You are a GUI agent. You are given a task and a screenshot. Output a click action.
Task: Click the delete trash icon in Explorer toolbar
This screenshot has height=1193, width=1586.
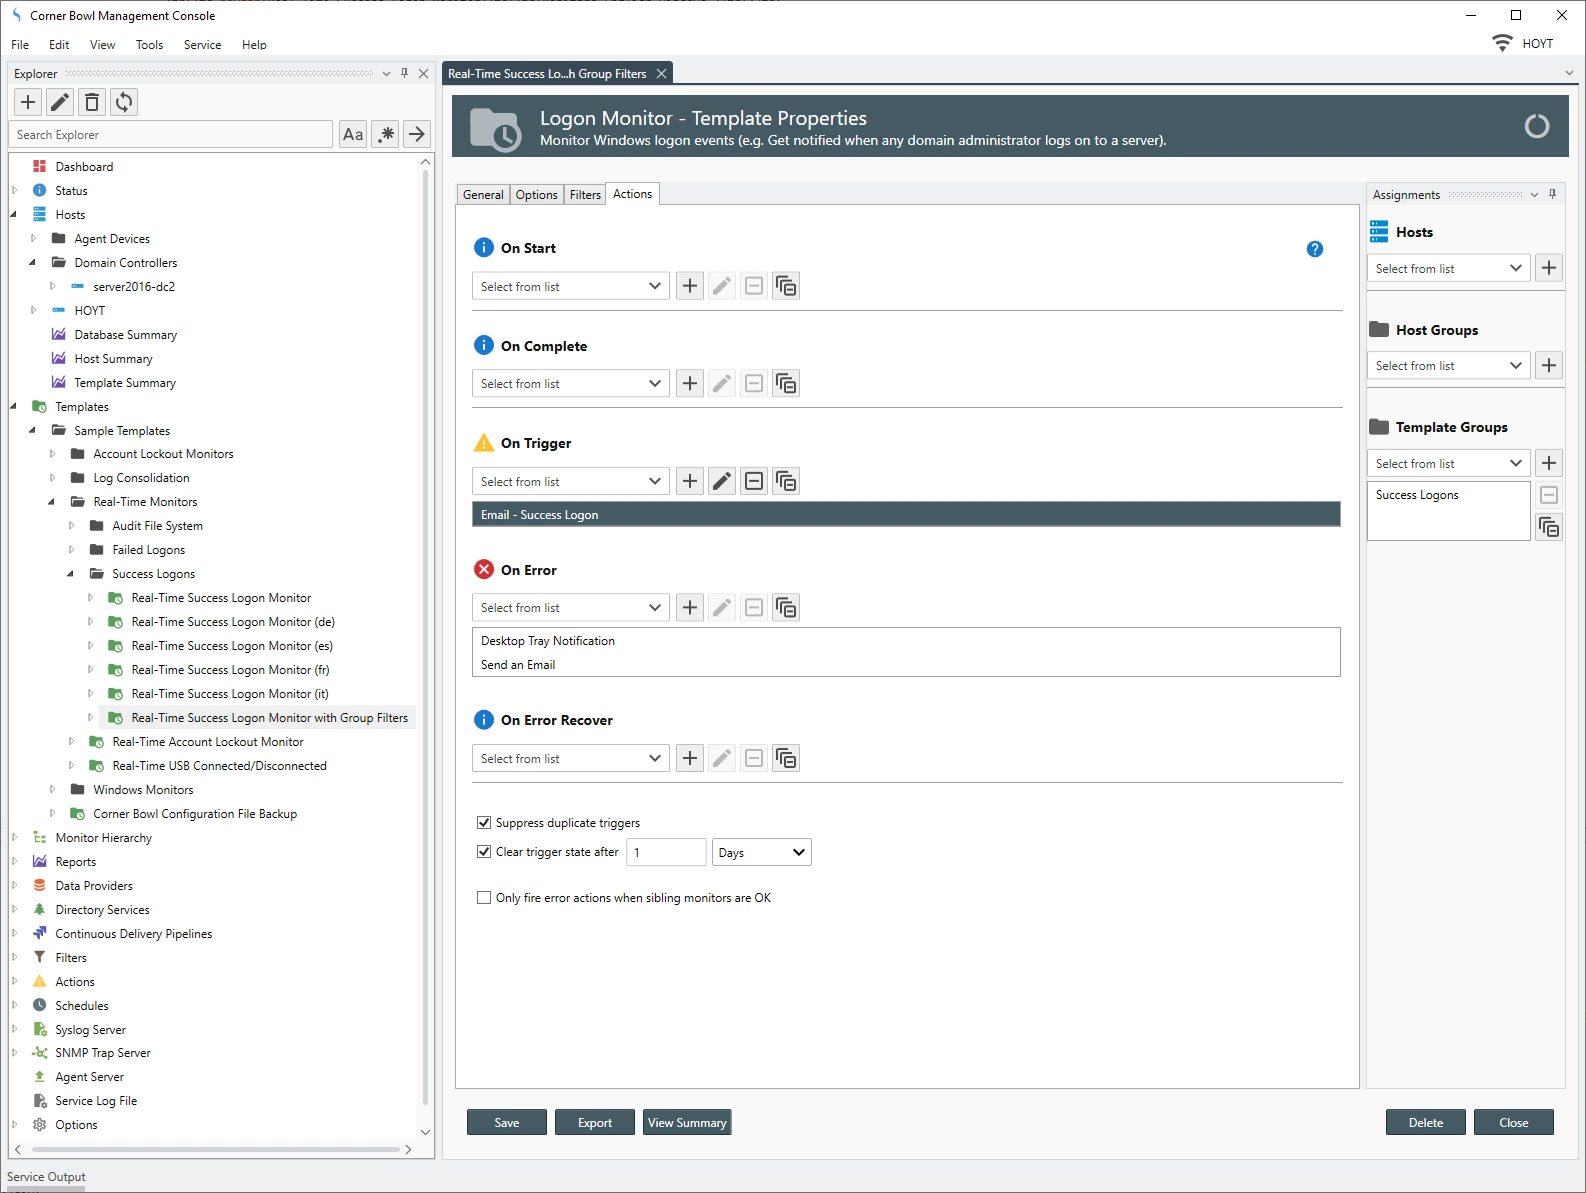[x=92, y=102]
